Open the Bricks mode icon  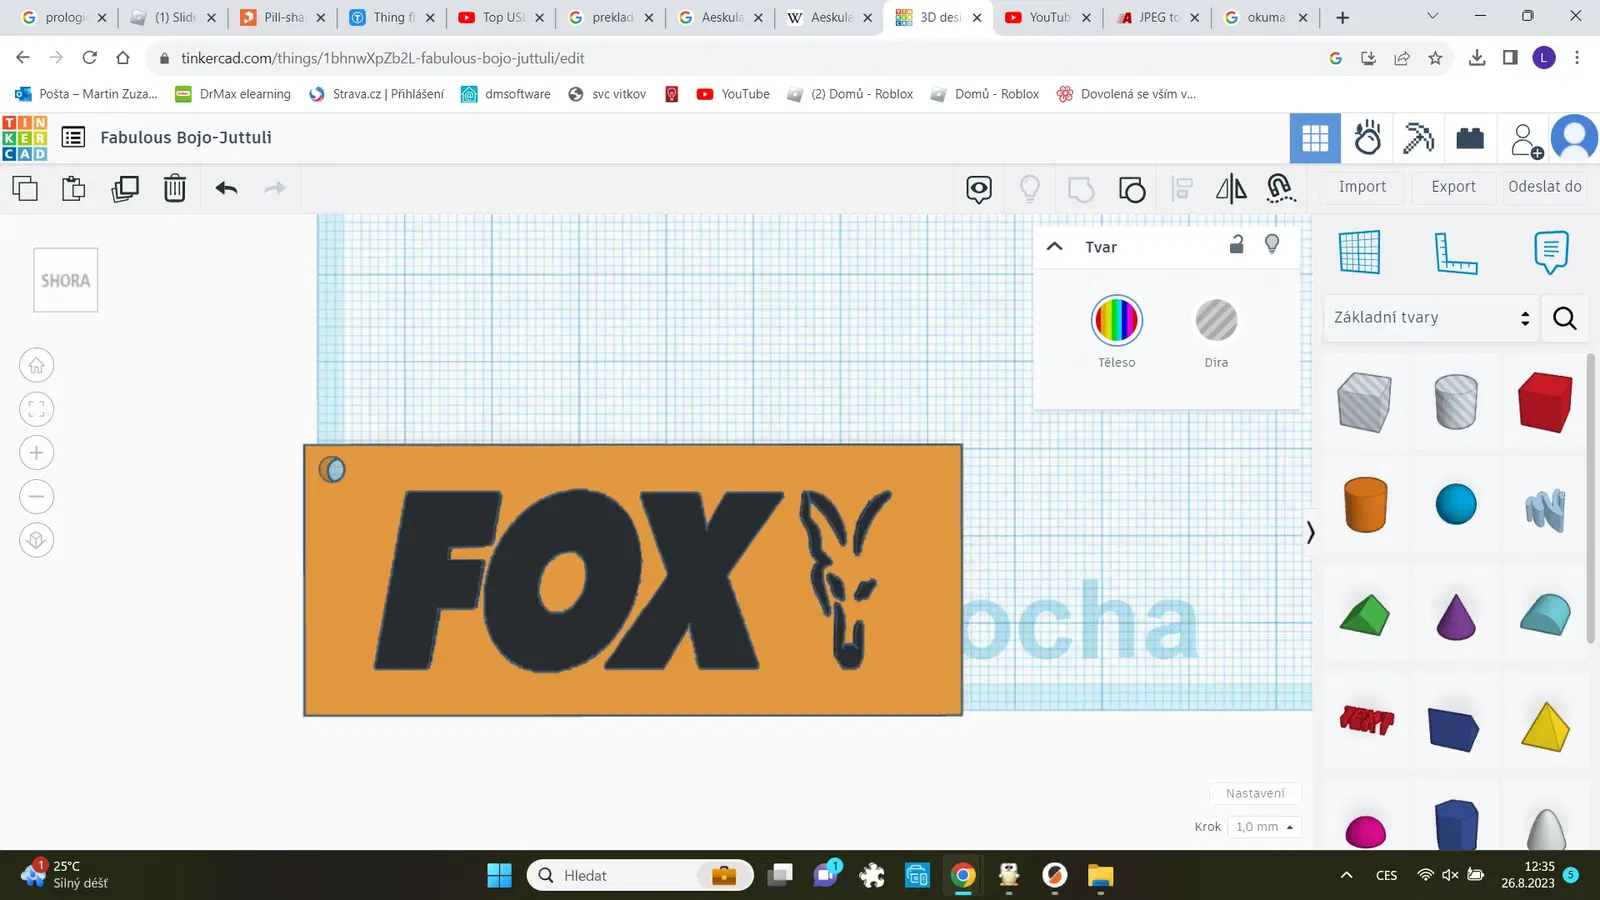pos(1470,138)
